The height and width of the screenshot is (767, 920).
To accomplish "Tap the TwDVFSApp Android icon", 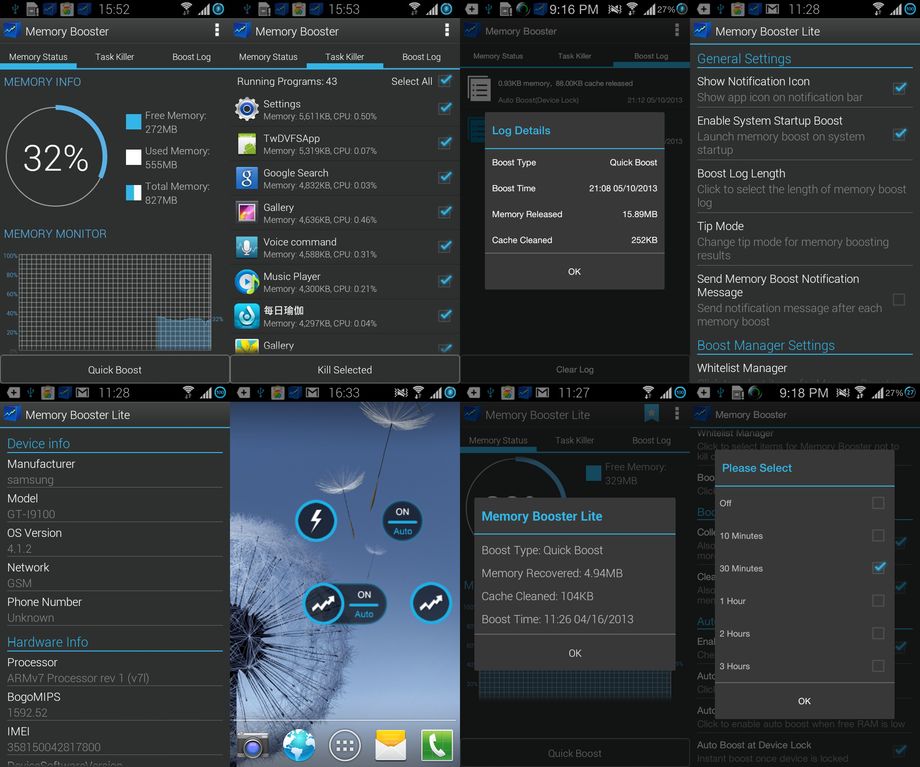I will pyautogui.click(x=247, y=144).
